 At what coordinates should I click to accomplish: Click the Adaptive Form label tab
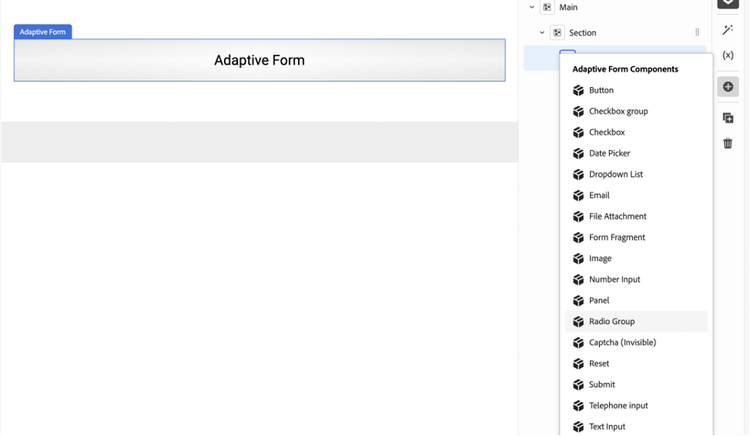point(42,32)
